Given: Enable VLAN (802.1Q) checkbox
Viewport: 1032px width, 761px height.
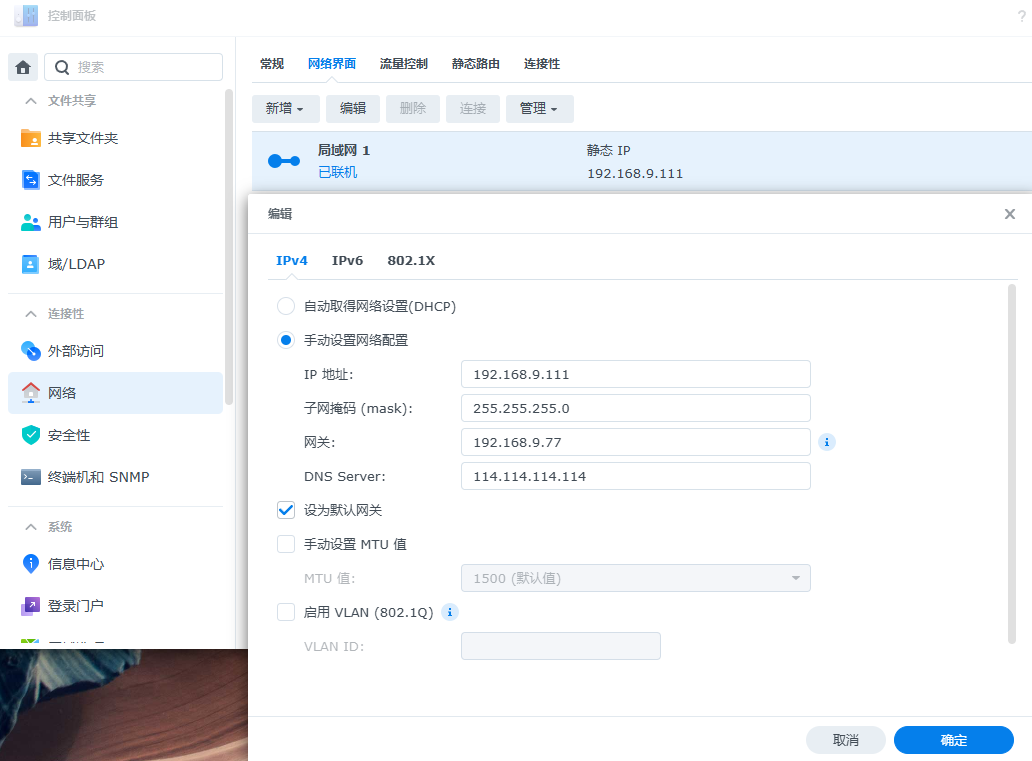Looking at the screenshot, I should pyautogui.click(x=286, y=612).
